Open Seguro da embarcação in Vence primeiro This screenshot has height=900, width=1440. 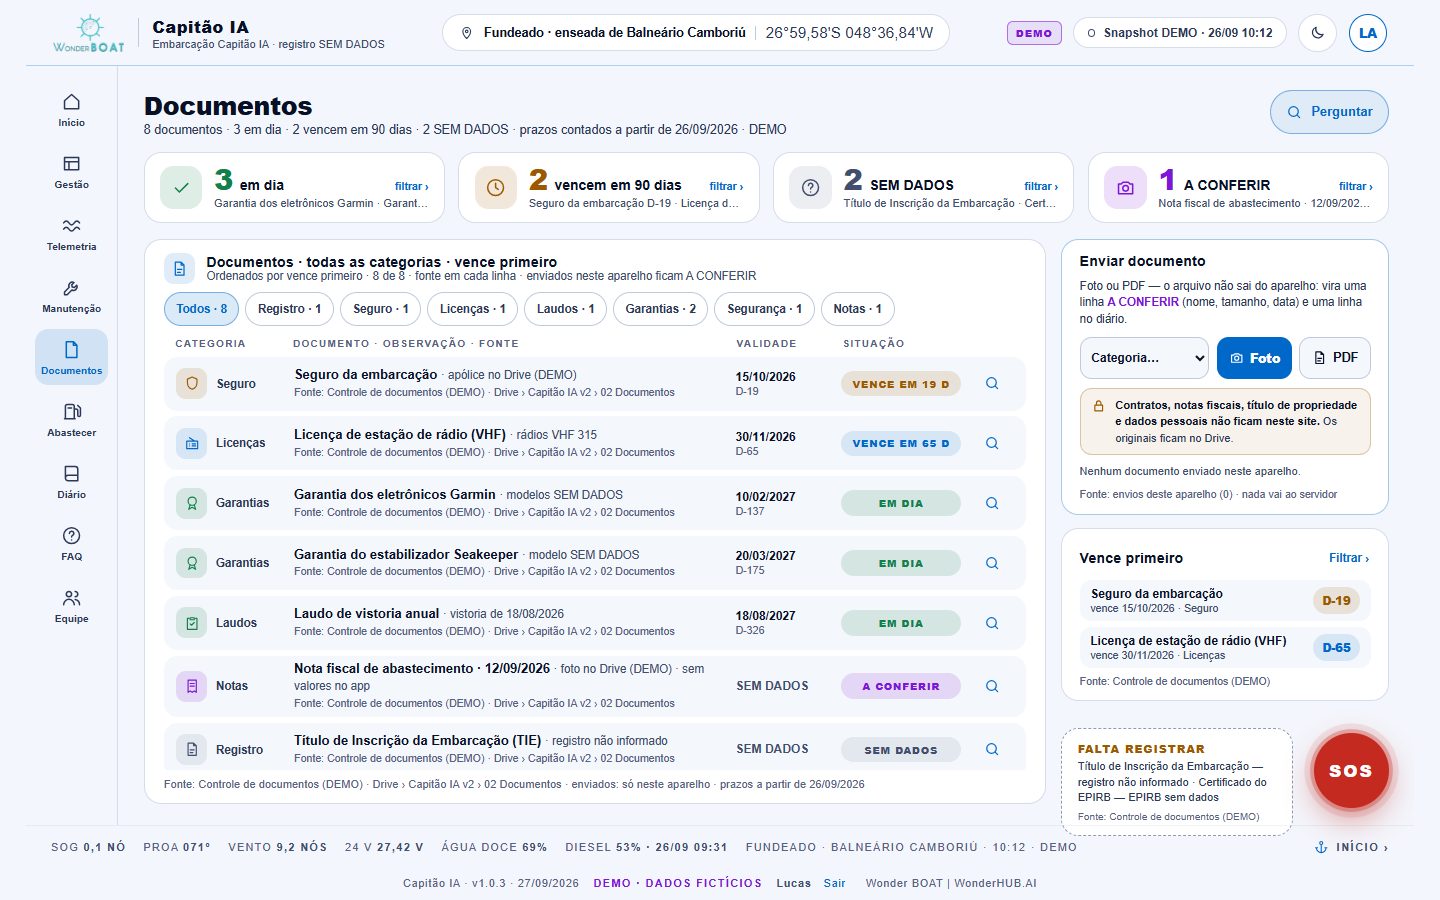pos(1225,600)
